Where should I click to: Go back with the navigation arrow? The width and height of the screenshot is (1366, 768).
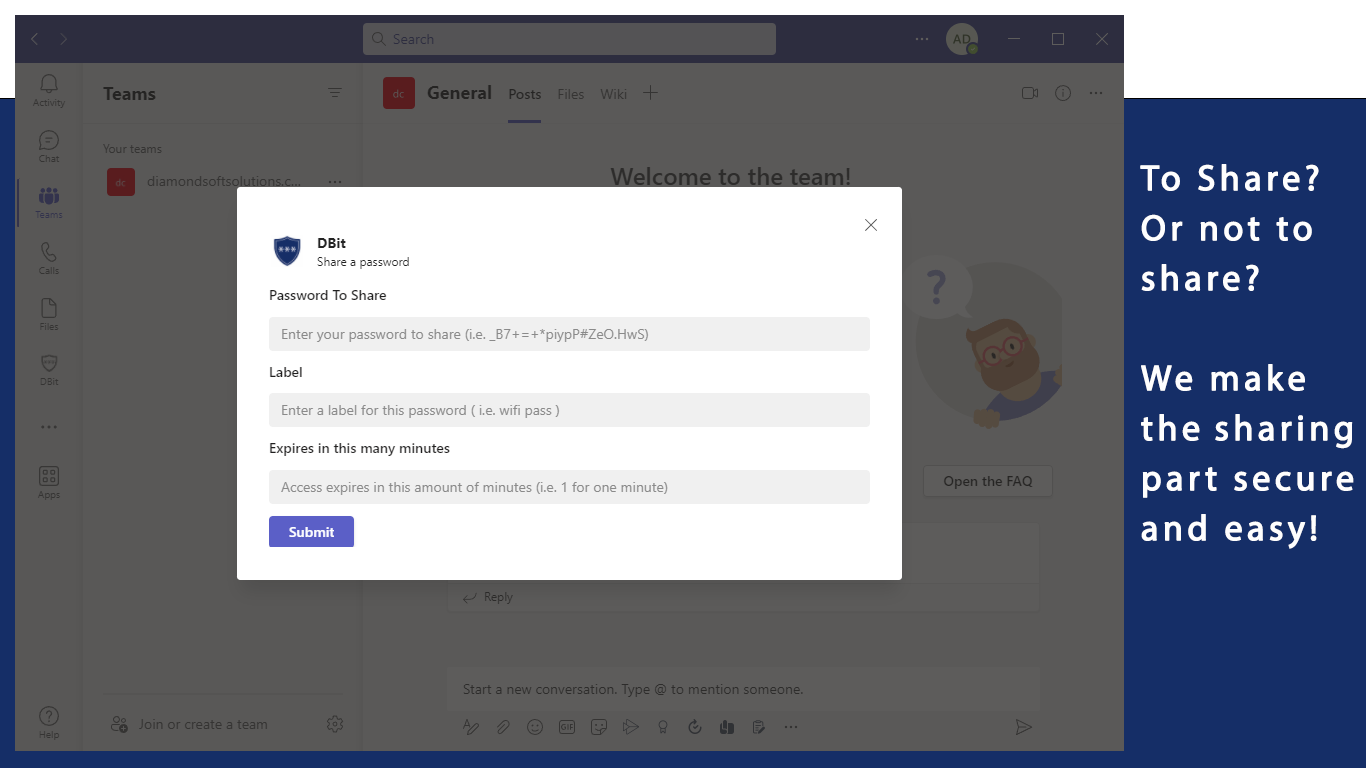point(35,39)
